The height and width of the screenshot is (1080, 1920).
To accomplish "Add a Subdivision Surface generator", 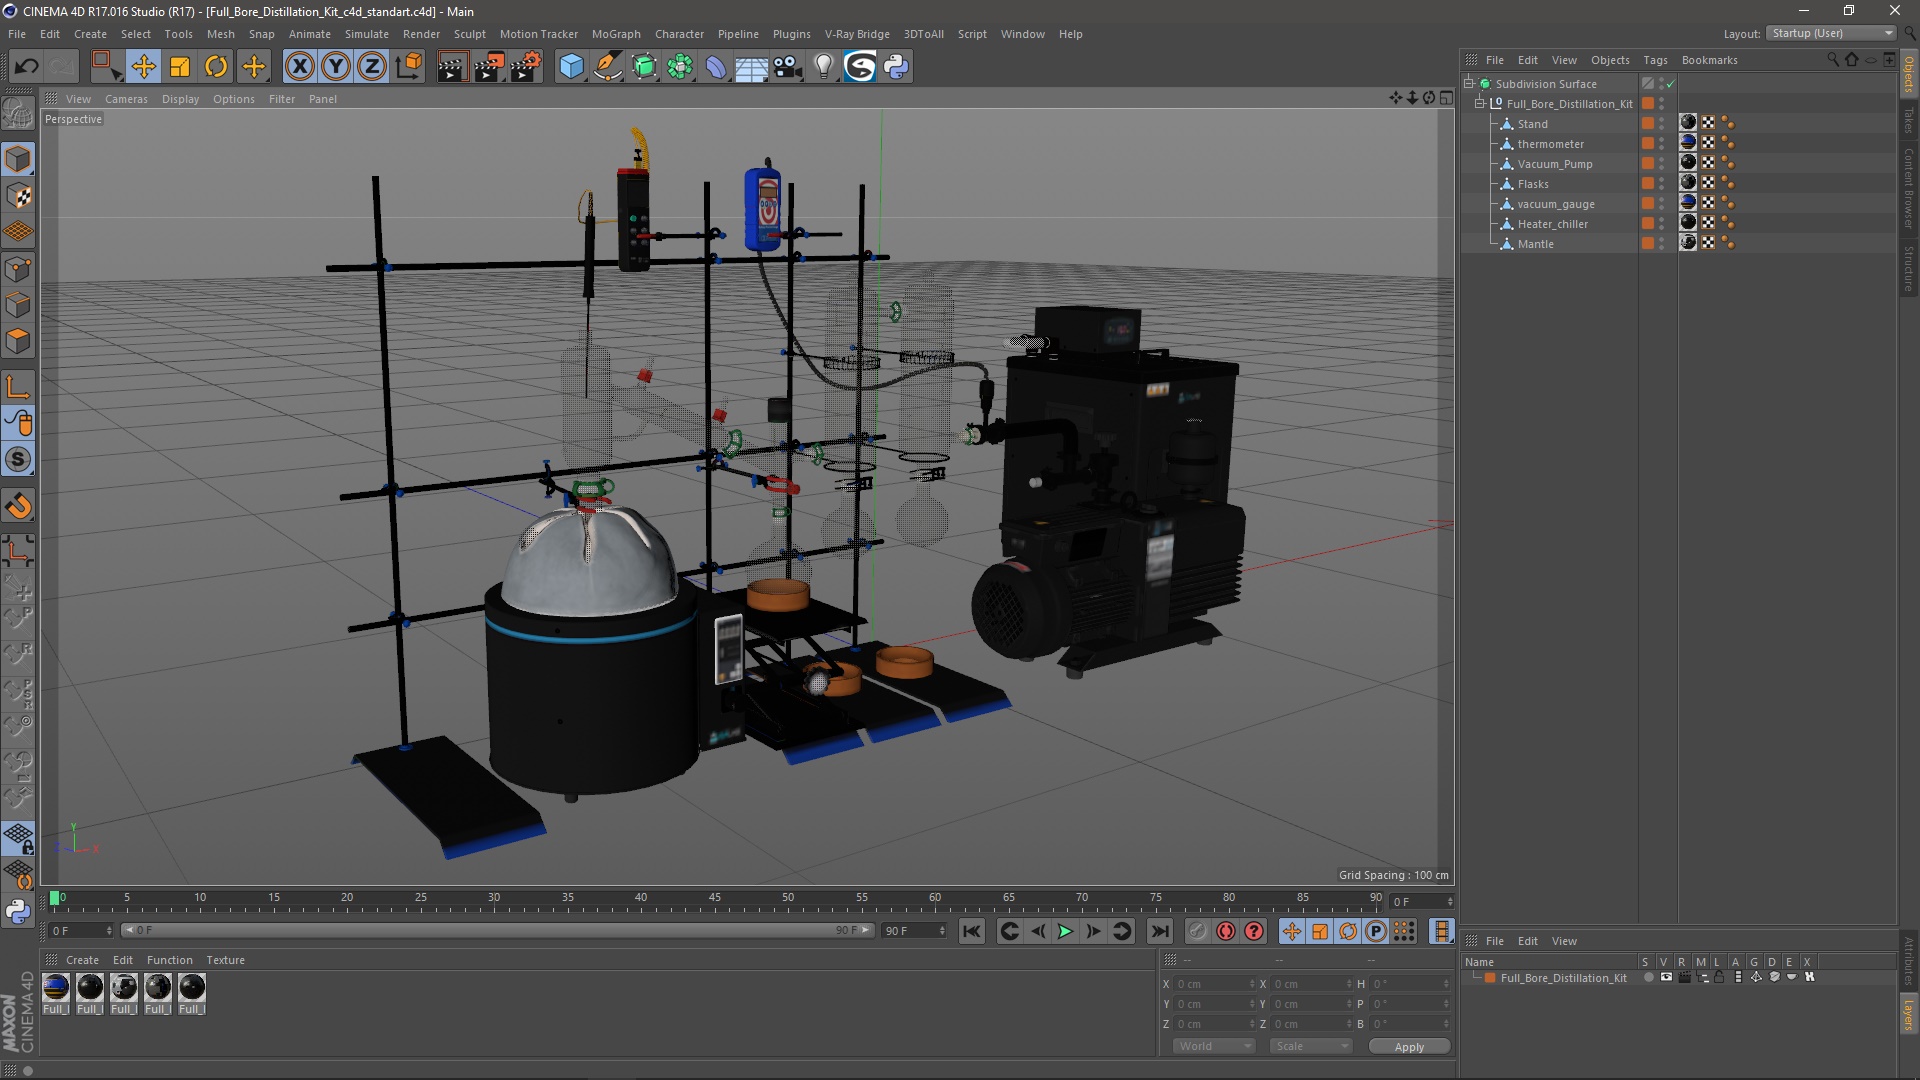I will tap(644, 67).
